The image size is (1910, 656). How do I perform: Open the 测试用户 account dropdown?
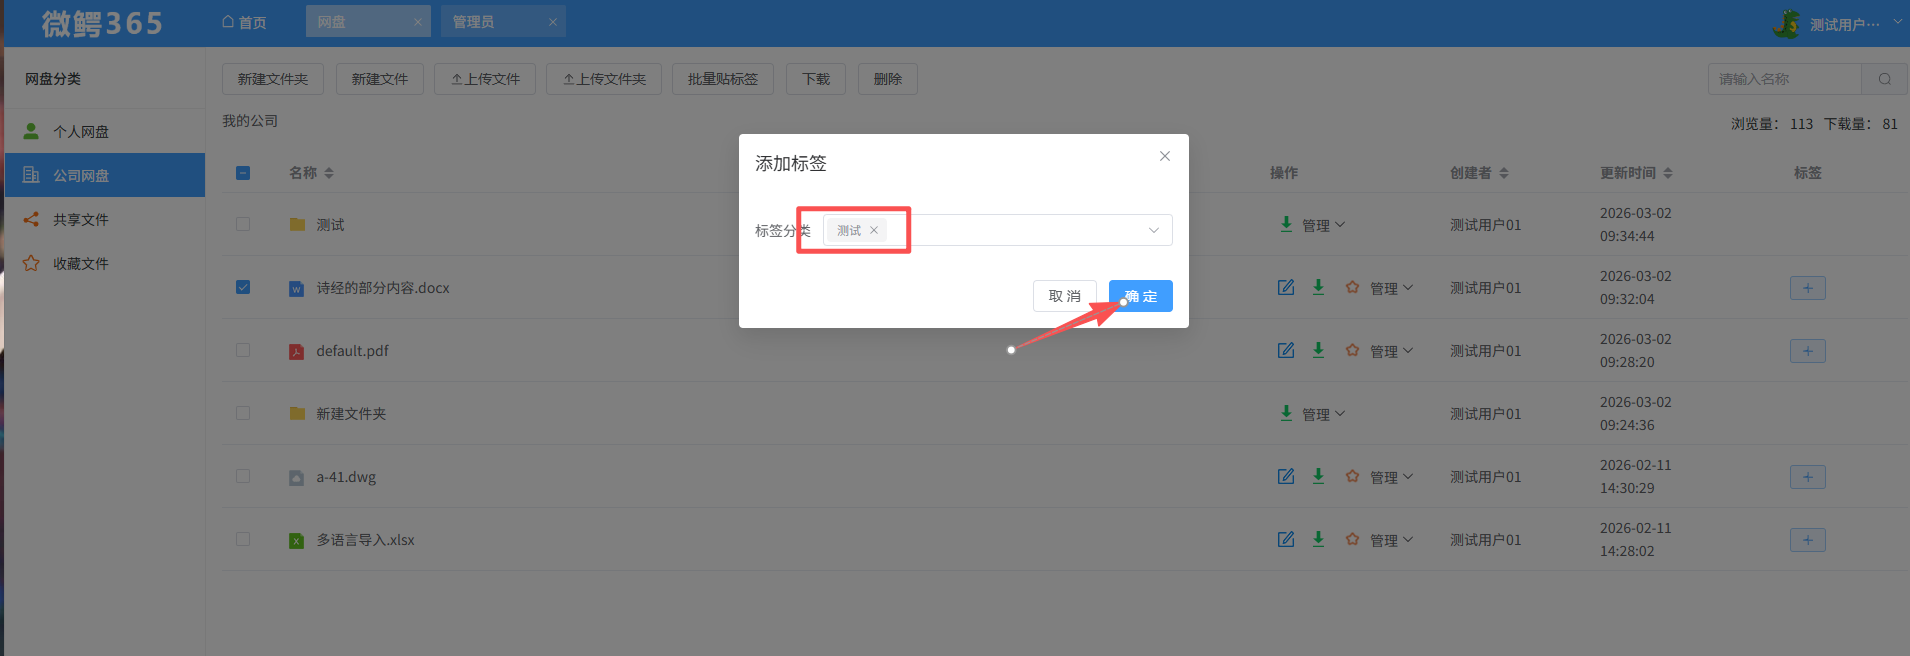pos(1855,24)
